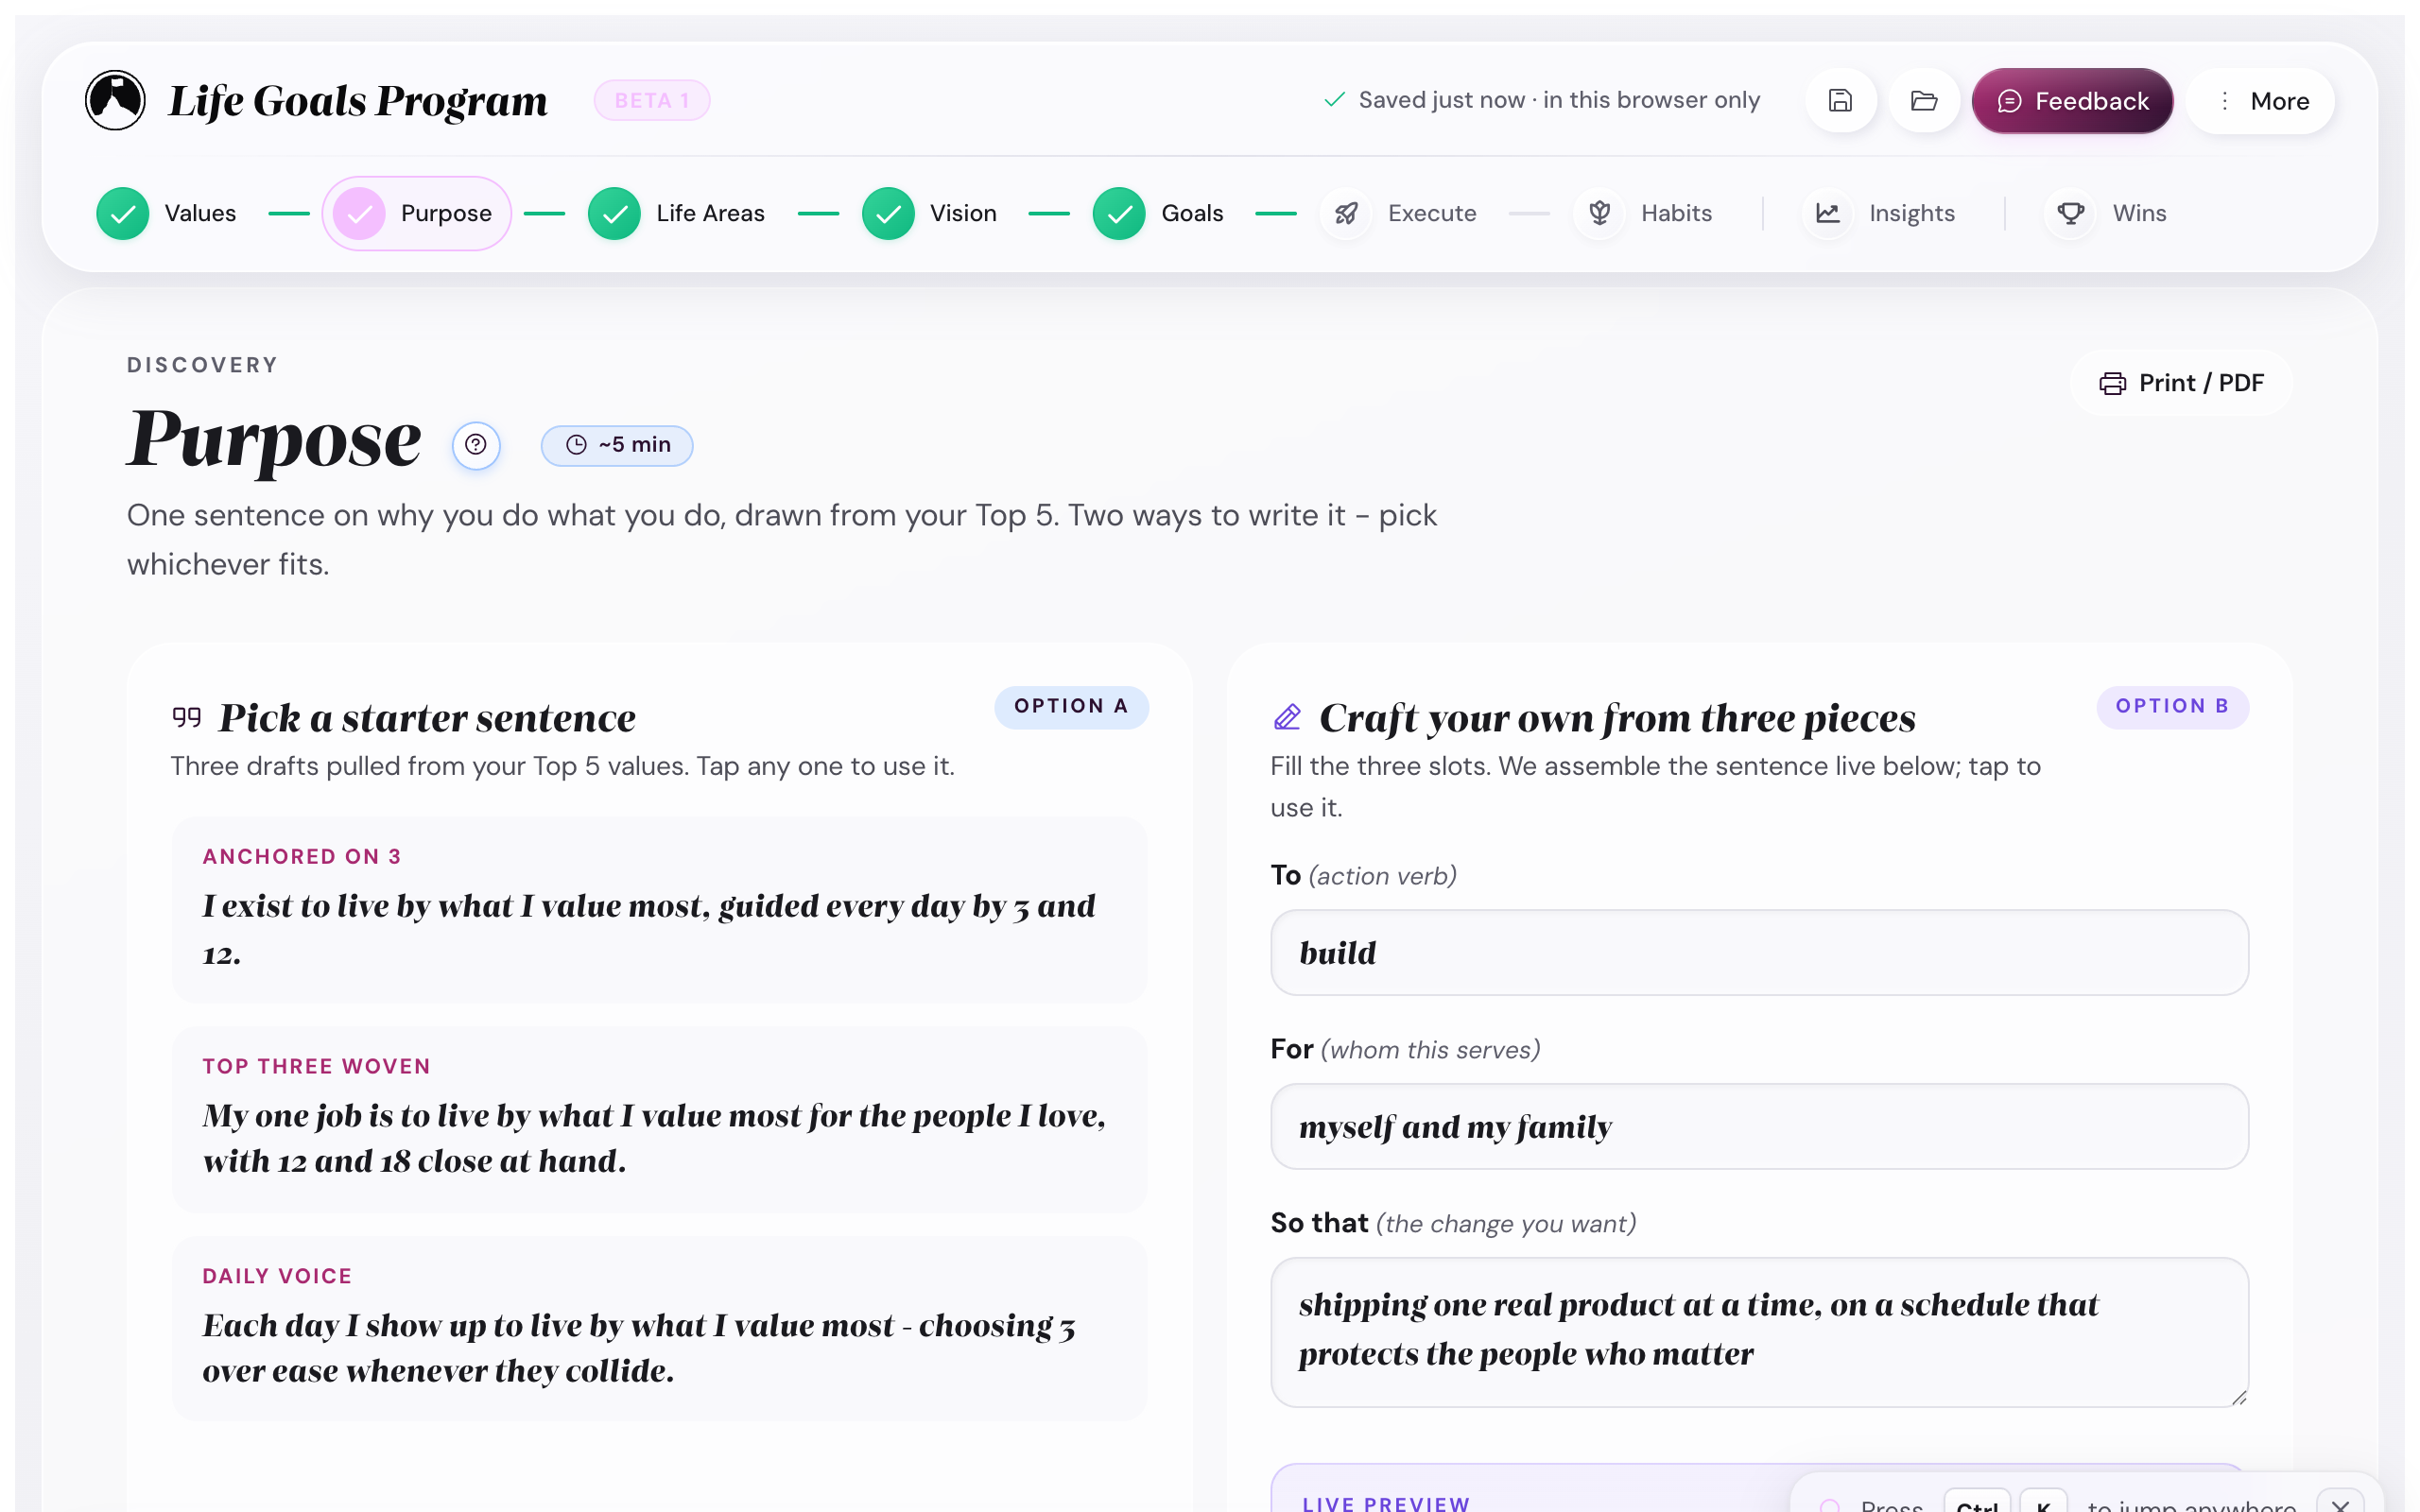Jump to the Goals step

click(x=1159, y=213)
